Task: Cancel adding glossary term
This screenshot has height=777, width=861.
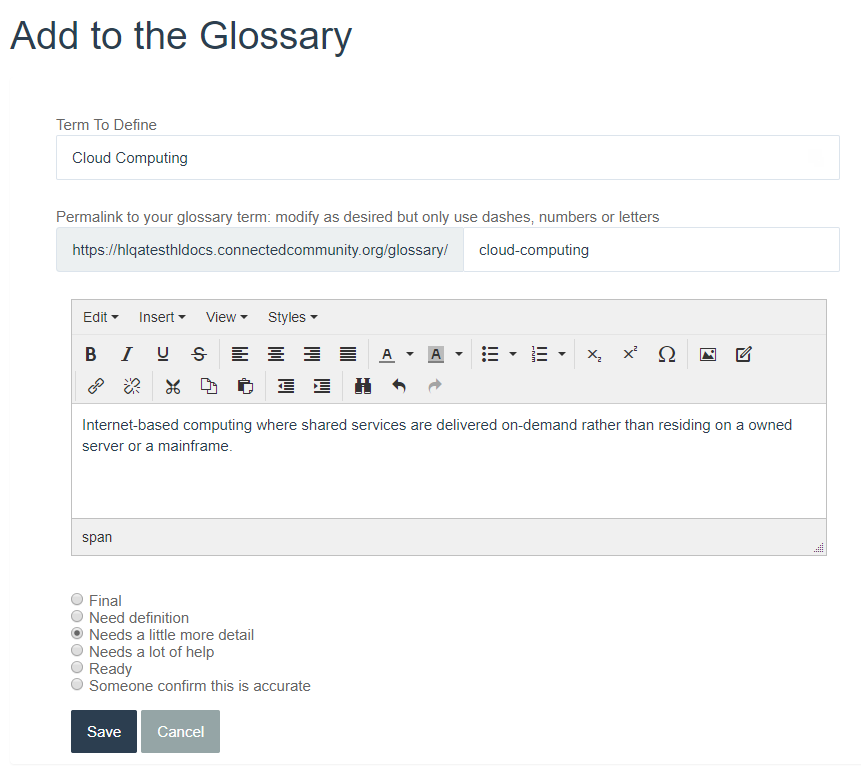Action: coord(180,731)
